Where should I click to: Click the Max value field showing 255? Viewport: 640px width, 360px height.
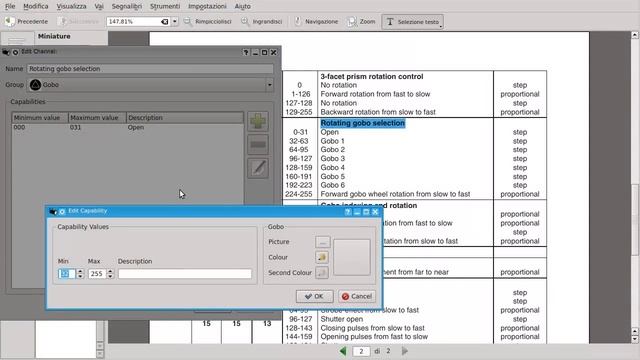click(x=97, y=273)
